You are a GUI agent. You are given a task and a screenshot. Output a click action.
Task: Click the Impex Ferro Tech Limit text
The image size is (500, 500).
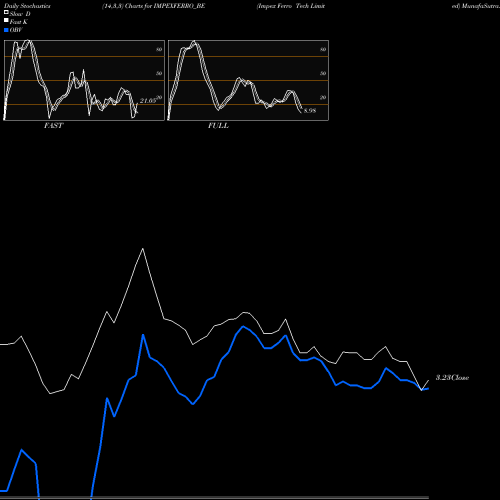pyautogui.click(x=291, y=6)
